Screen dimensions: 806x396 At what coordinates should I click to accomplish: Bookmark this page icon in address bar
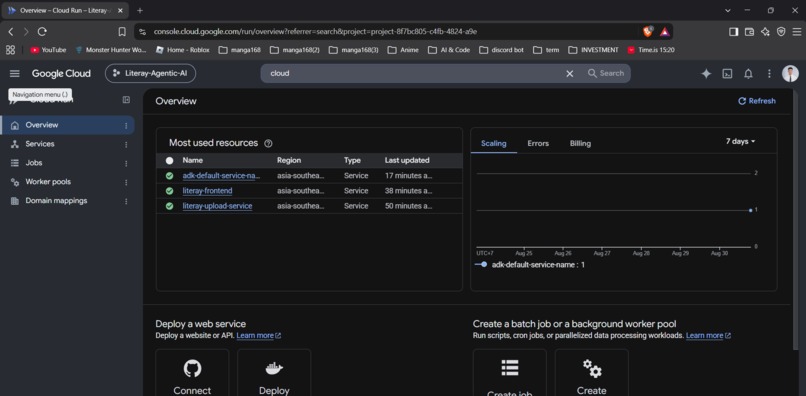click(122, 32)
